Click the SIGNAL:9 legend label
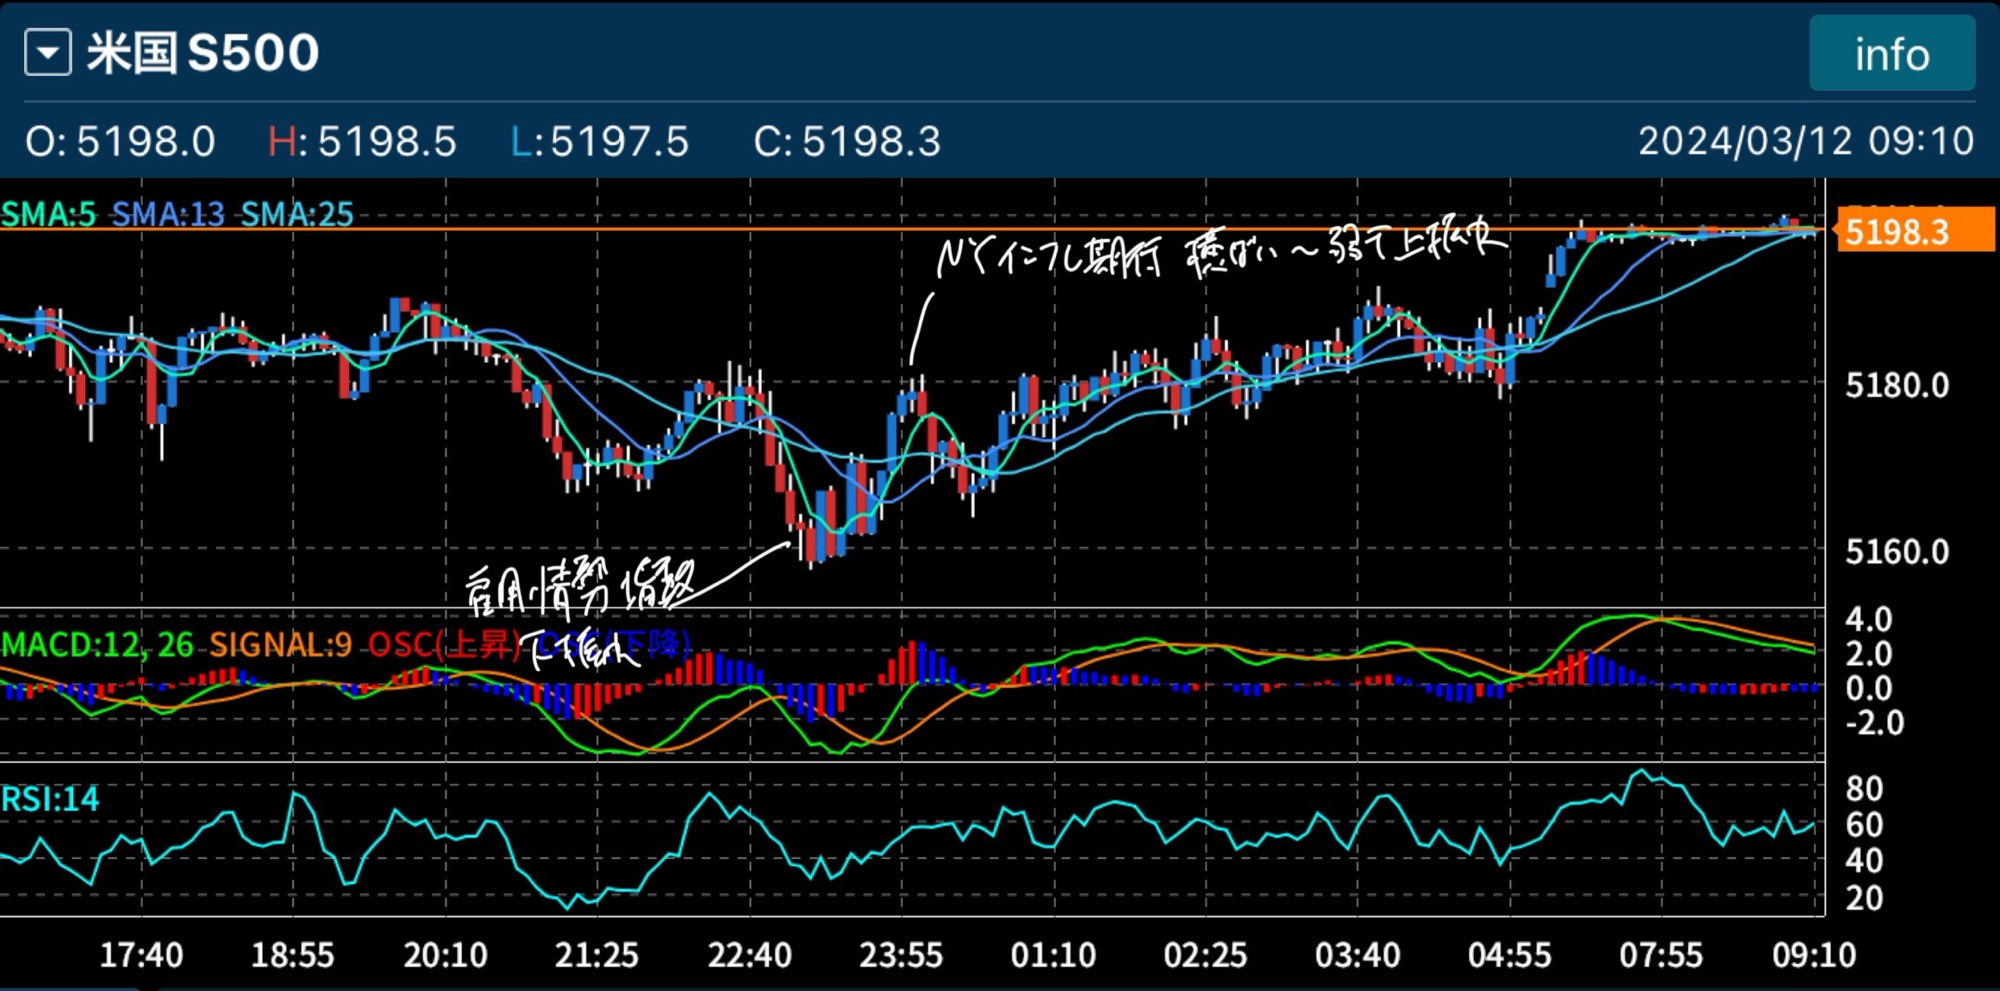 pos(280,645)
